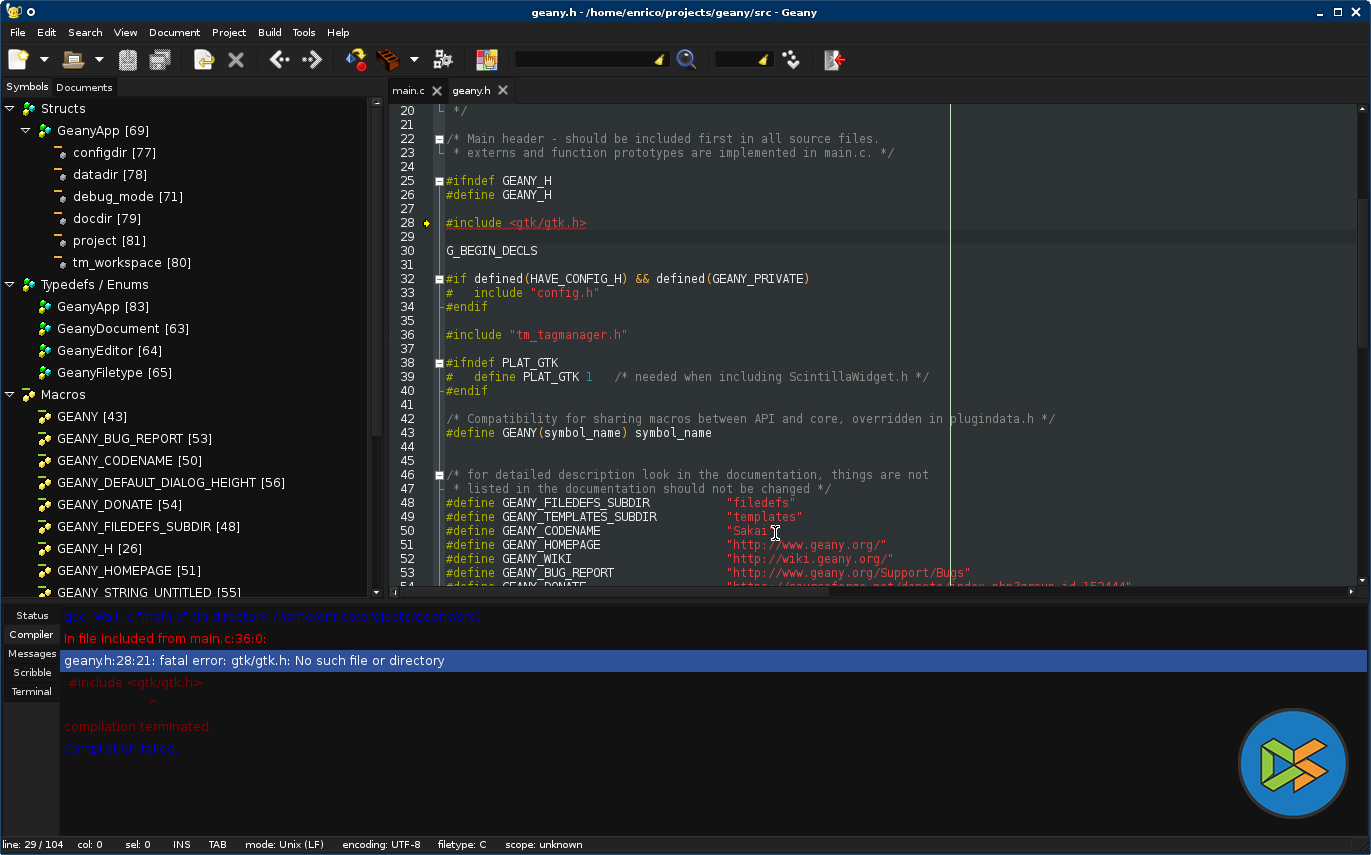Click the Build brick icon
Screen dimensions: 1371x855
(x=388, y=60)
